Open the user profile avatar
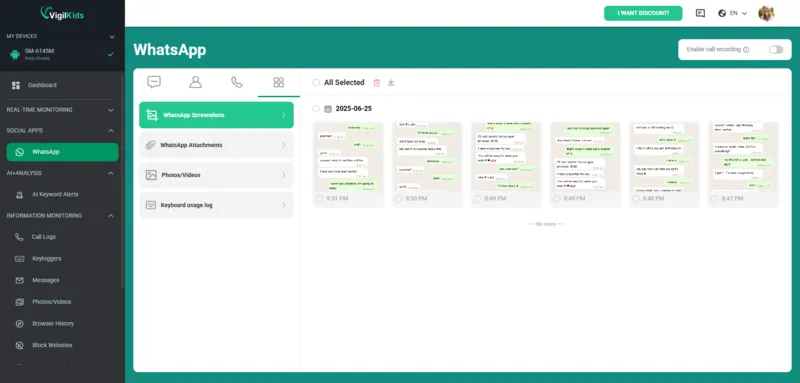Screen dimensions: 800x383 766,13
